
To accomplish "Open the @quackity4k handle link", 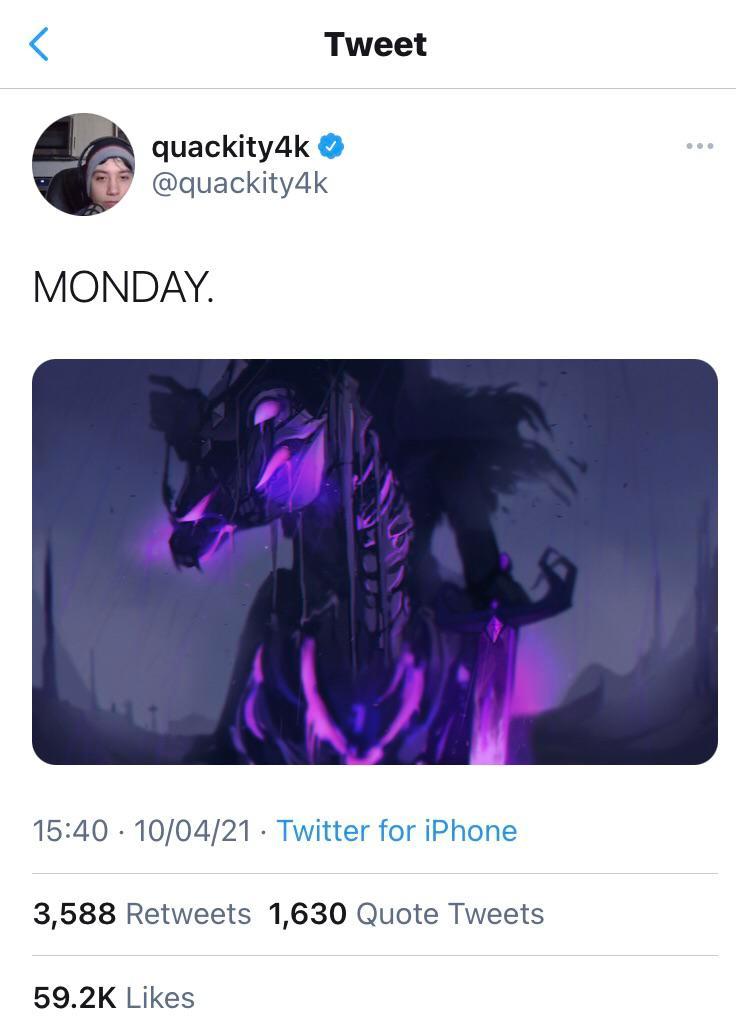I will coord(239,183).
